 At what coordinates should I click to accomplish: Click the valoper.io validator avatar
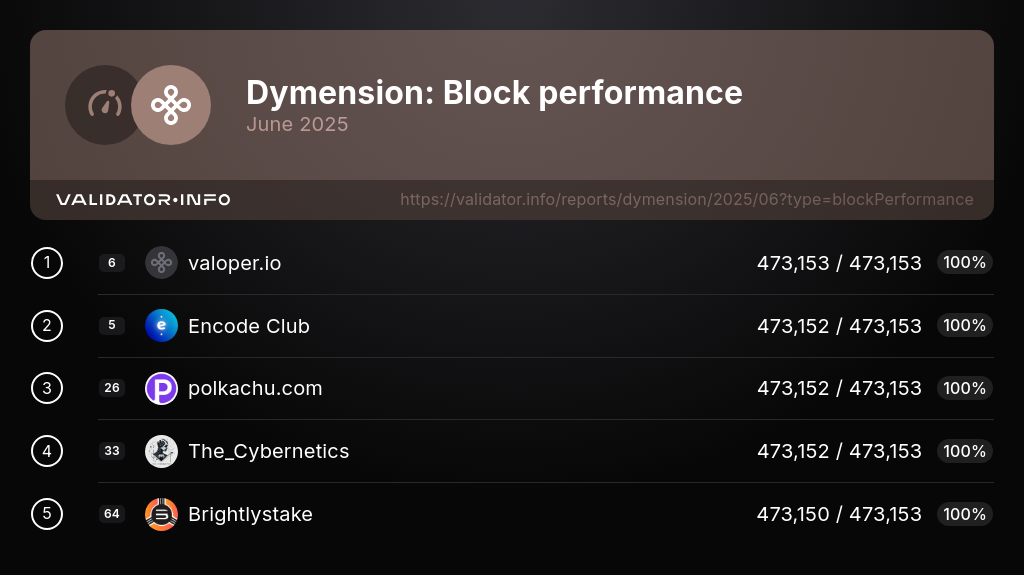coord(161,263)
